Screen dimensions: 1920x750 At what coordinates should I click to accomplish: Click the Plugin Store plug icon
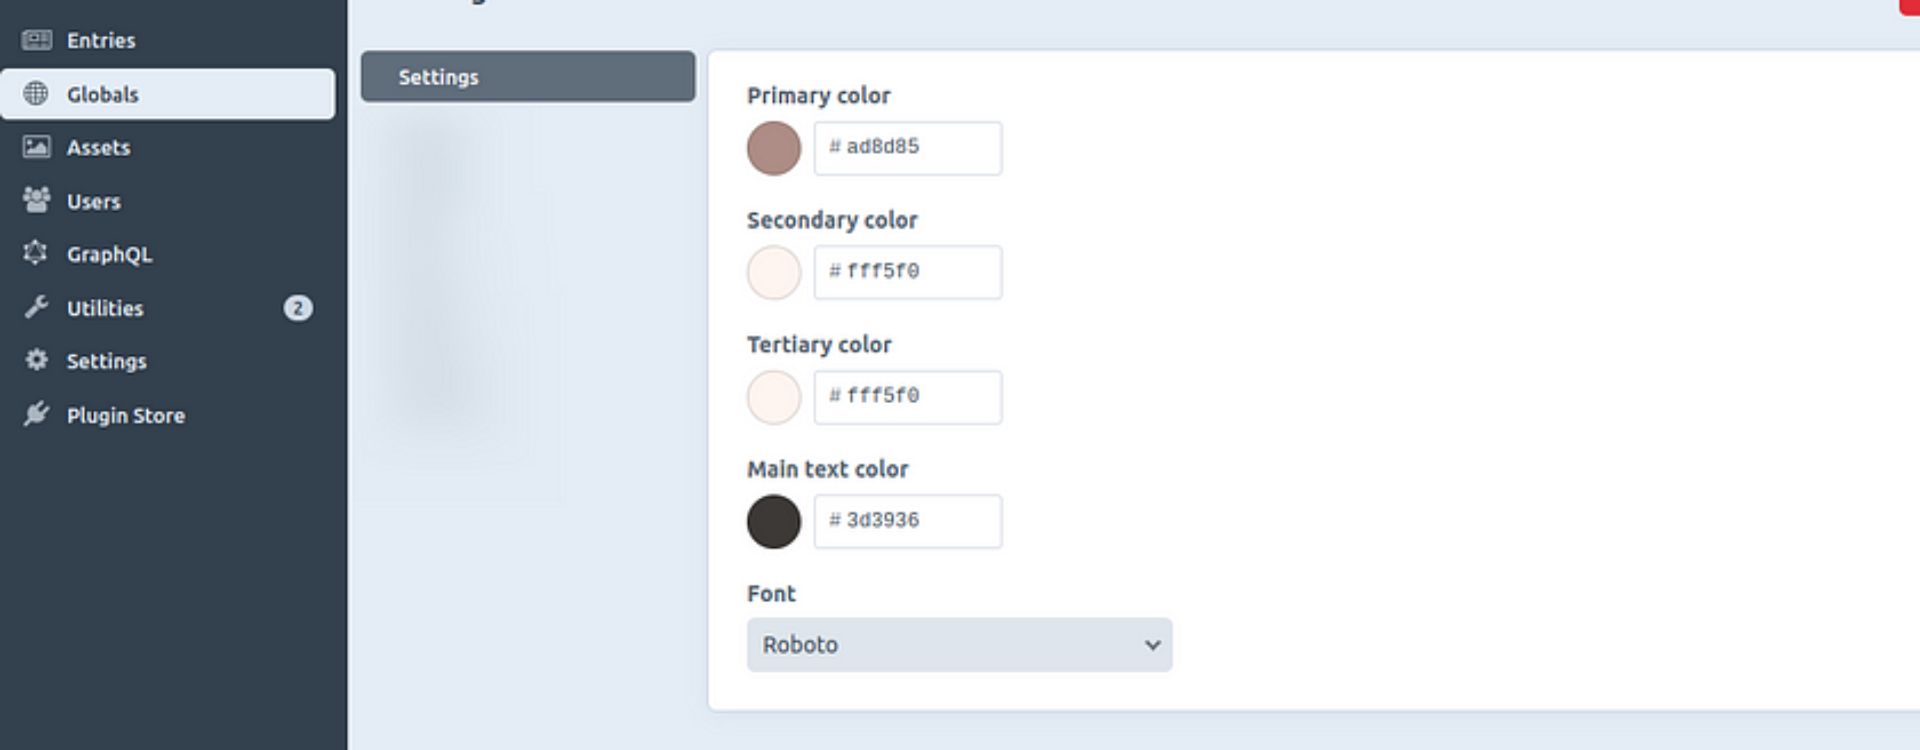click(37, 414)
